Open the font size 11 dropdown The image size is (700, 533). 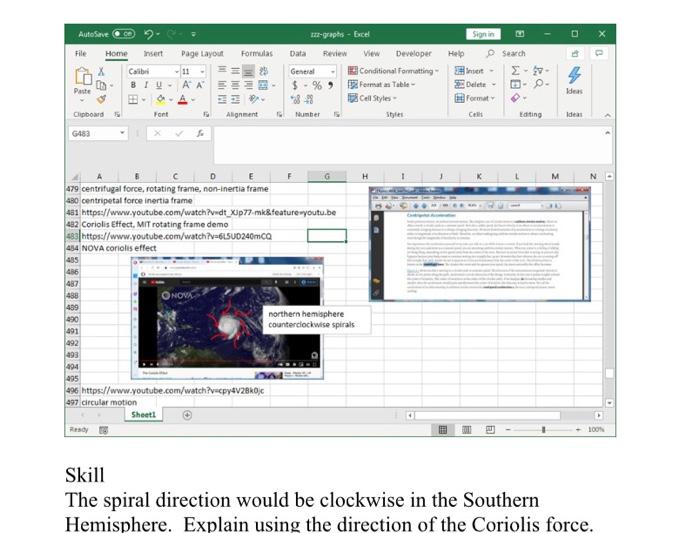202,71
